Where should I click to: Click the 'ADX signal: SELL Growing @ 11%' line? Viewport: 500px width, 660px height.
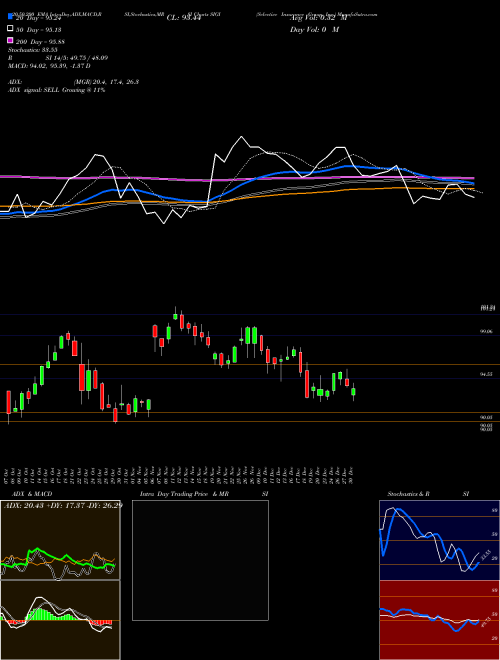click(56, 90)
